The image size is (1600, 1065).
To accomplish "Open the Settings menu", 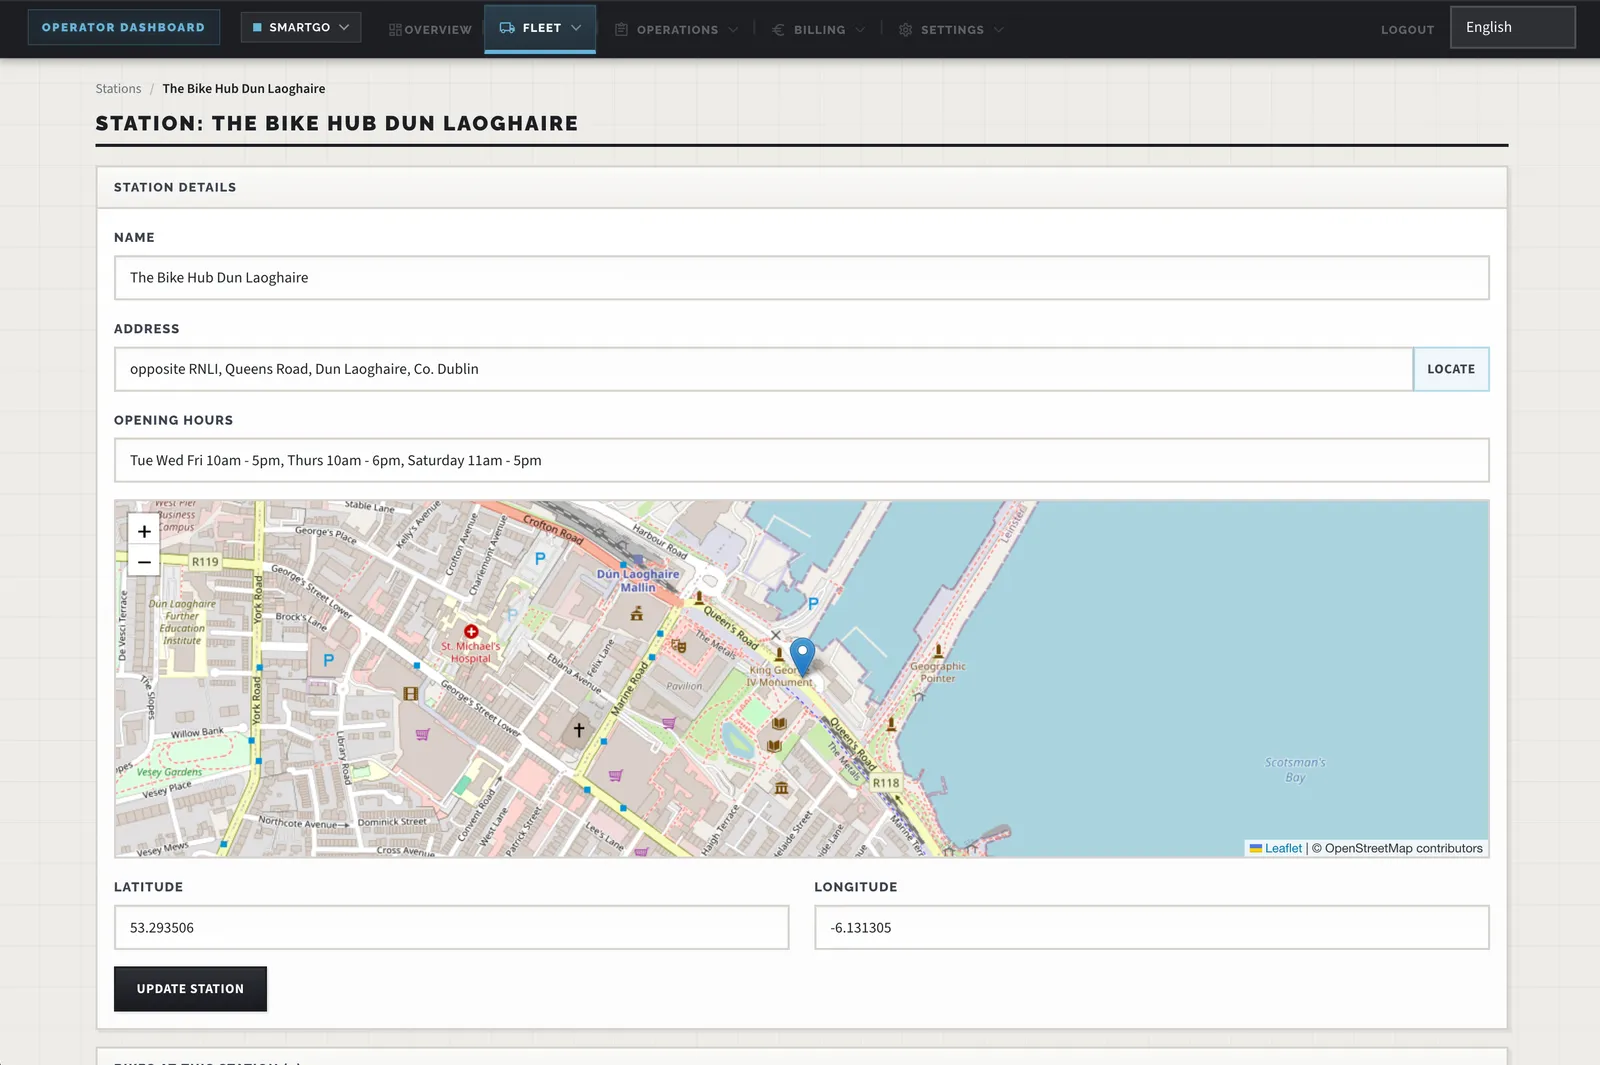I will [x=951, y=30].
